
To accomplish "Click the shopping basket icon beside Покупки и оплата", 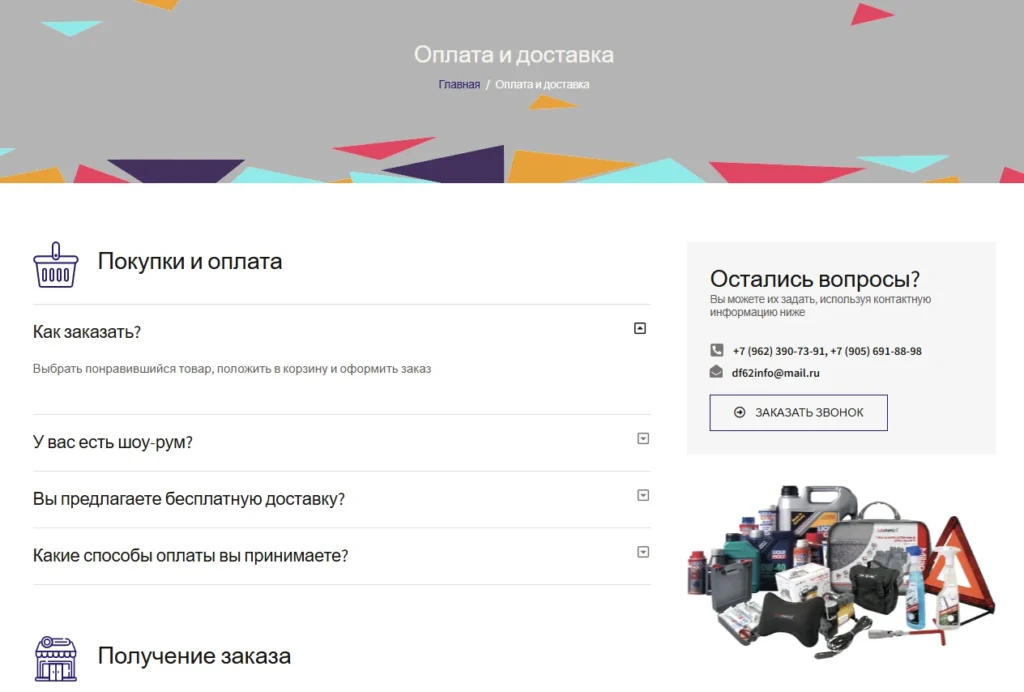I will 56,265.
